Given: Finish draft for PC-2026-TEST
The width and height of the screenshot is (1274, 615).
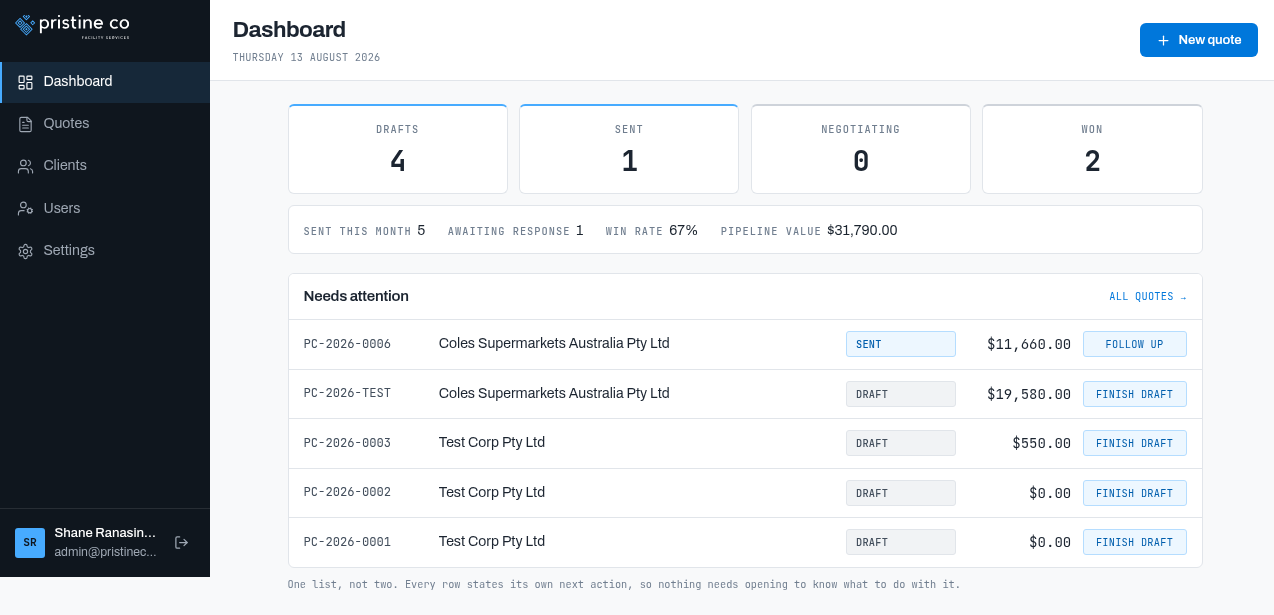Looking at the screenshot, I should point(1135,394).
